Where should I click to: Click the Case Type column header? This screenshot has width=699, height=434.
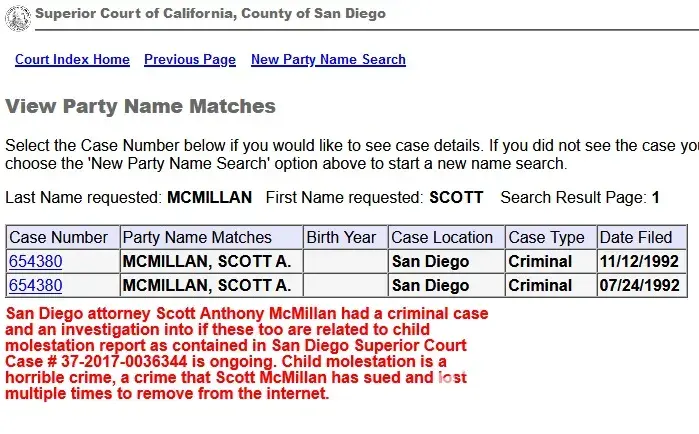[547, 238]
